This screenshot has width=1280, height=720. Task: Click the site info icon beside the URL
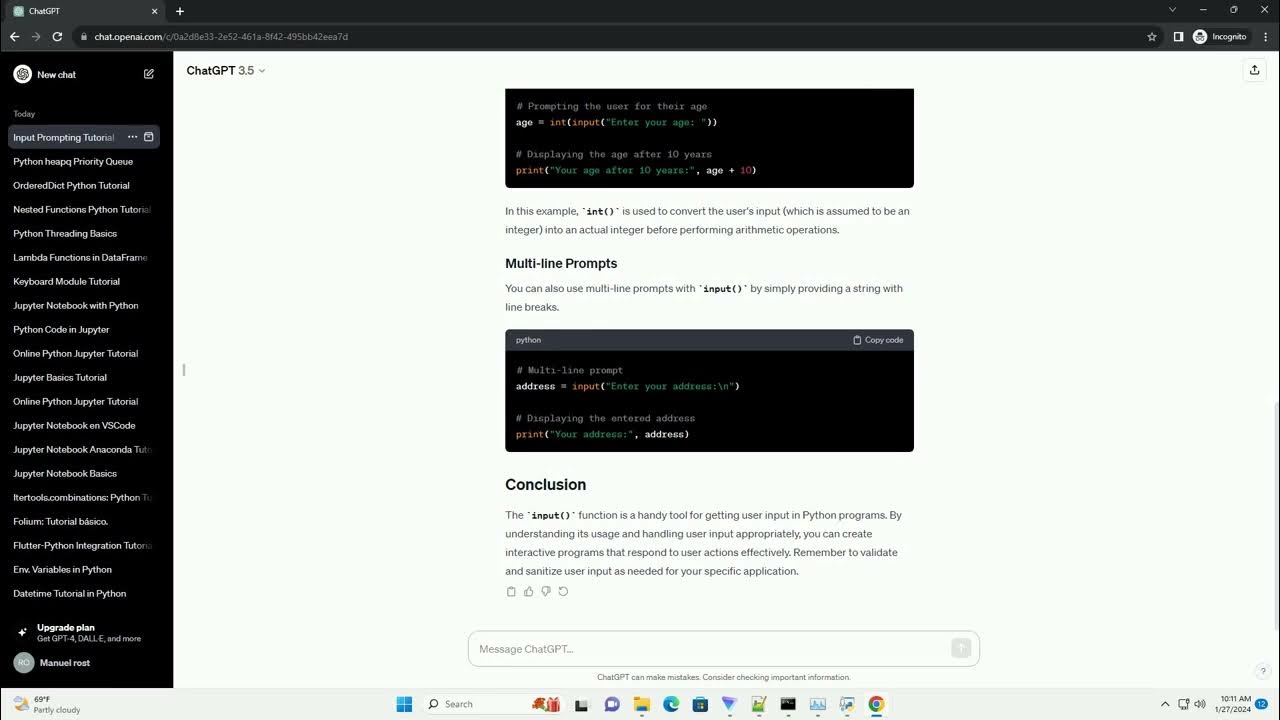pos(83,36)
